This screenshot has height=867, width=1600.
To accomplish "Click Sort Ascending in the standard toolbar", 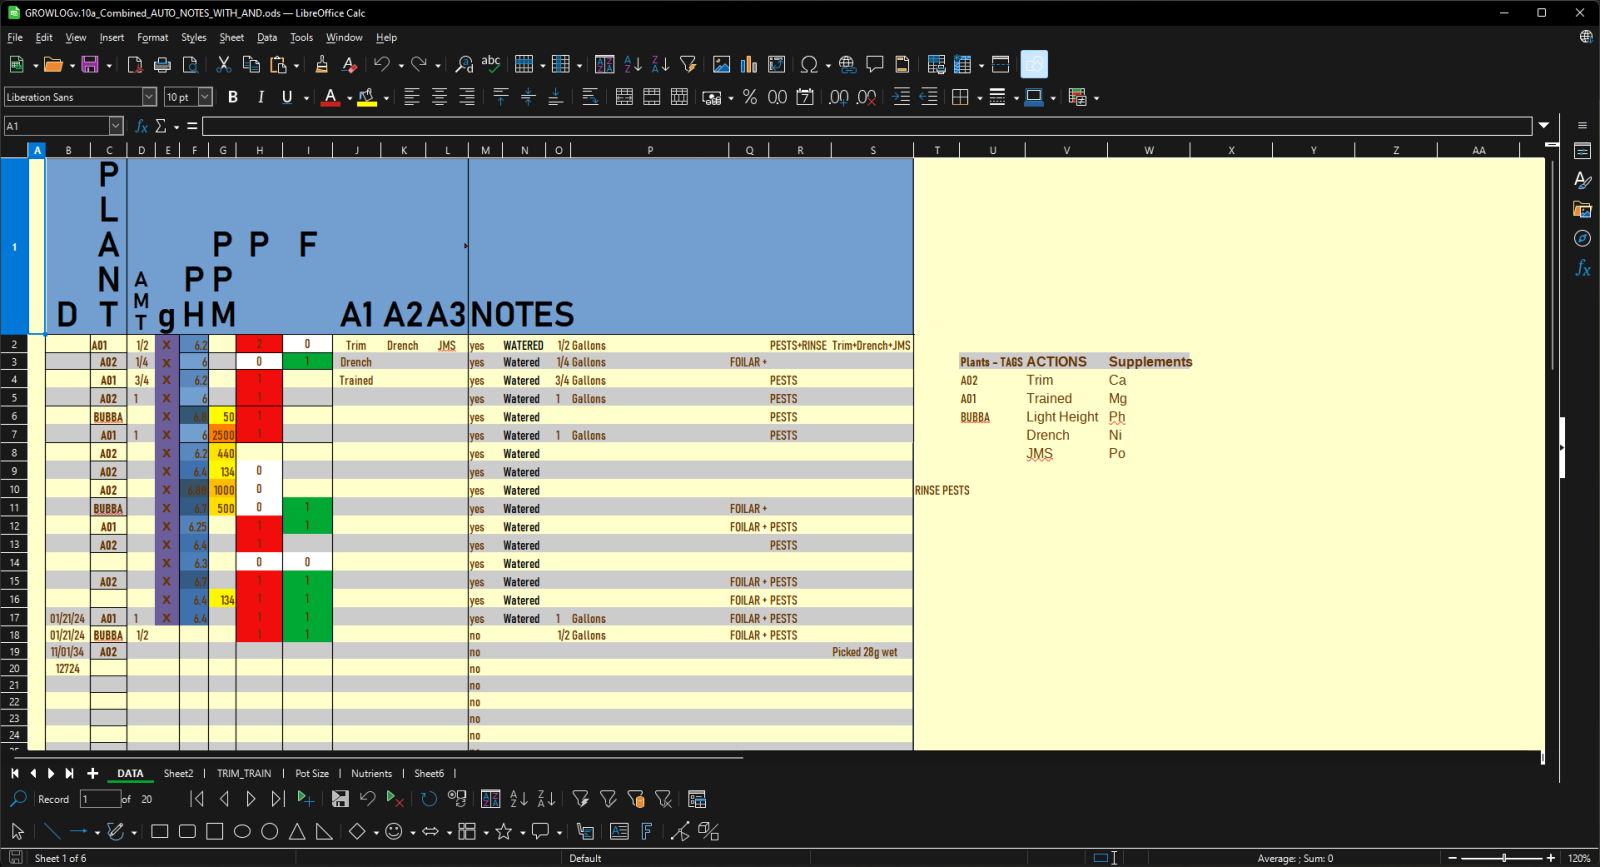I will [633, 65].
